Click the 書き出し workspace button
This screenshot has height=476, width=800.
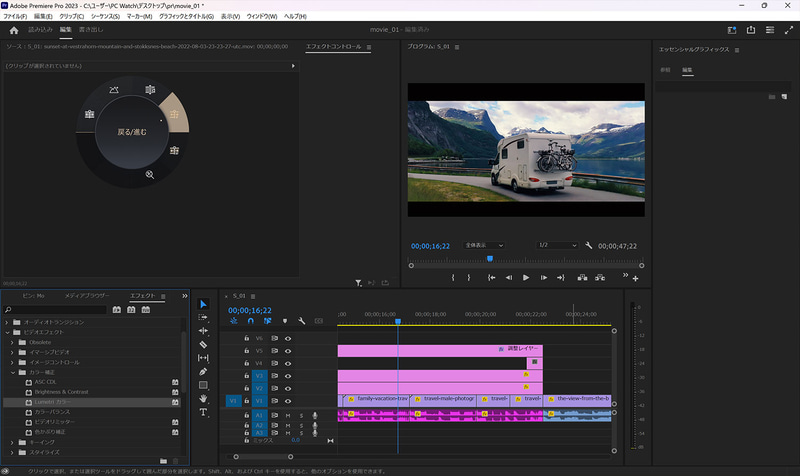click(x=91, y=30)
